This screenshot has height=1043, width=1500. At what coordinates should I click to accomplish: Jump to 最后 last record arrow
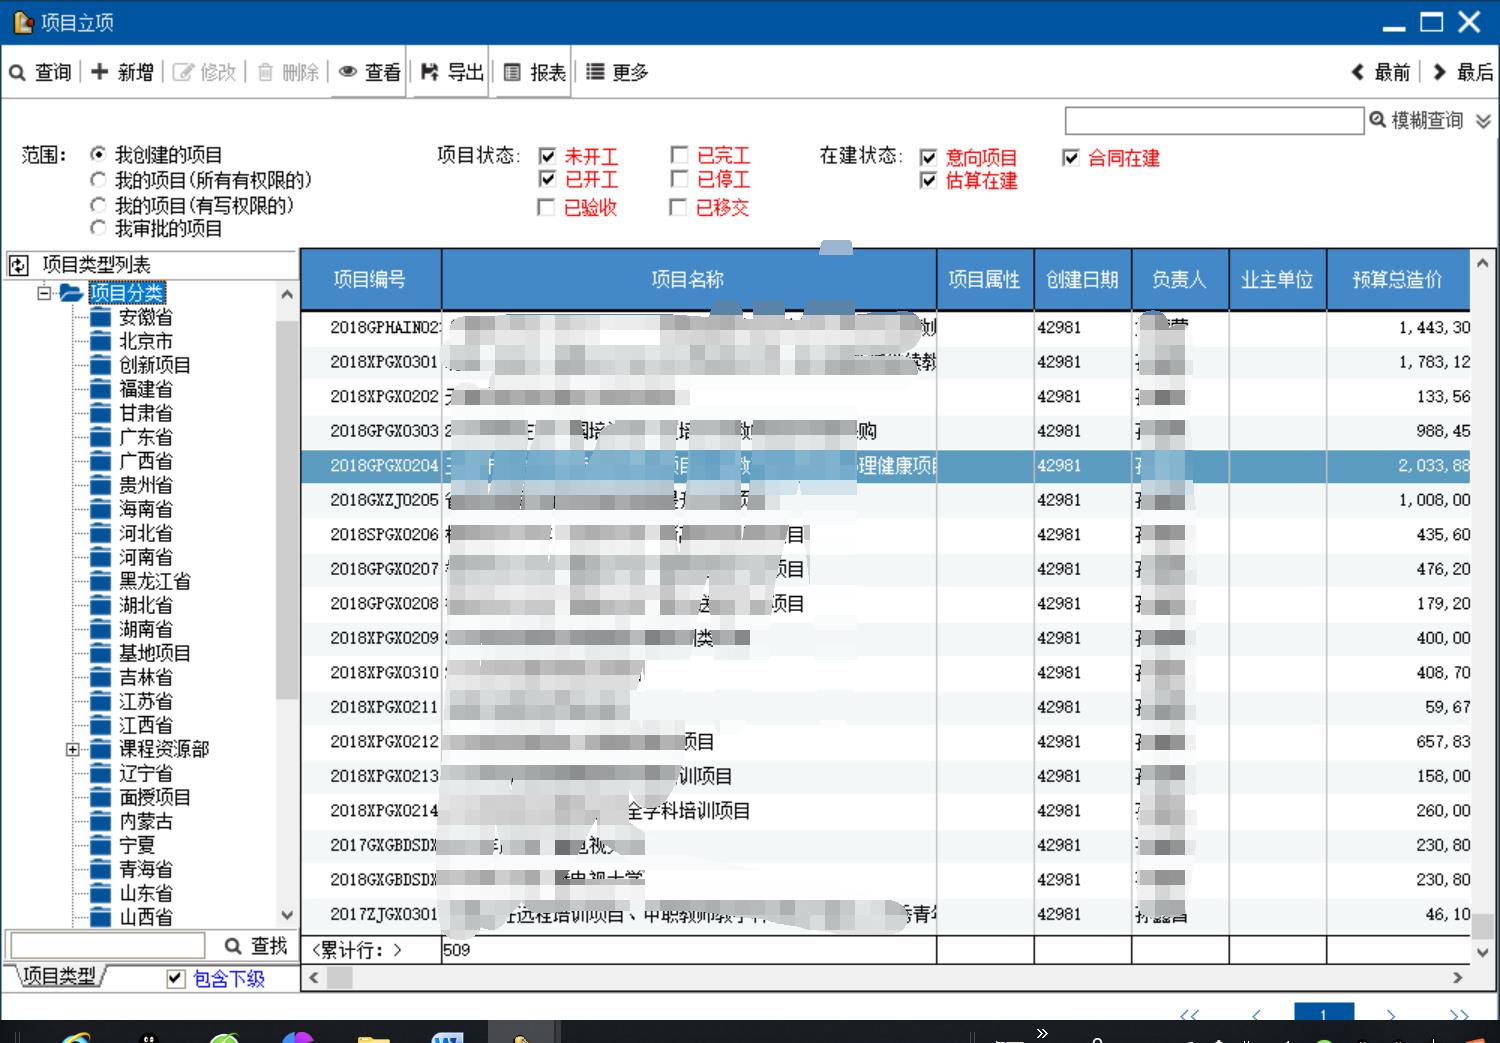[1440, 72]
